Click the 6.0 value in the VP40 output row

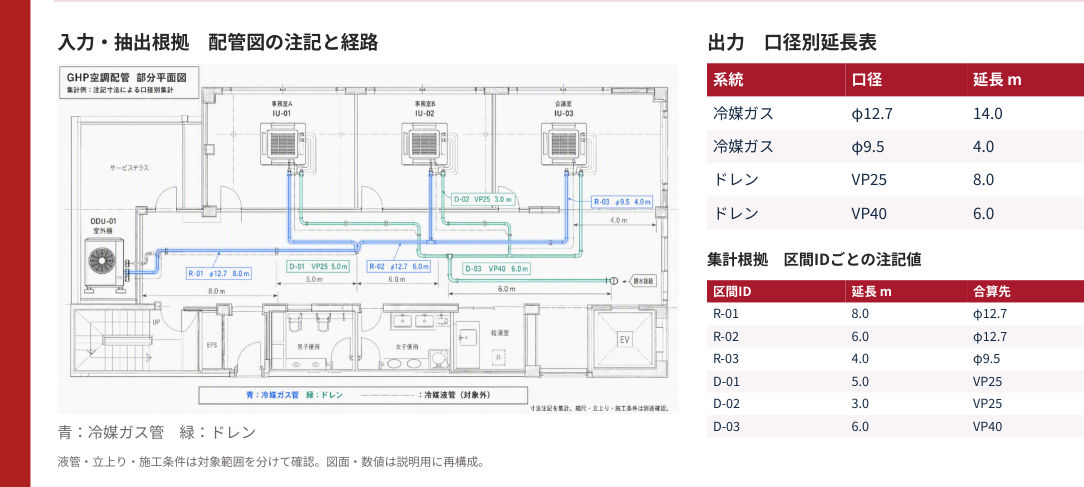[x=983, y=213]
